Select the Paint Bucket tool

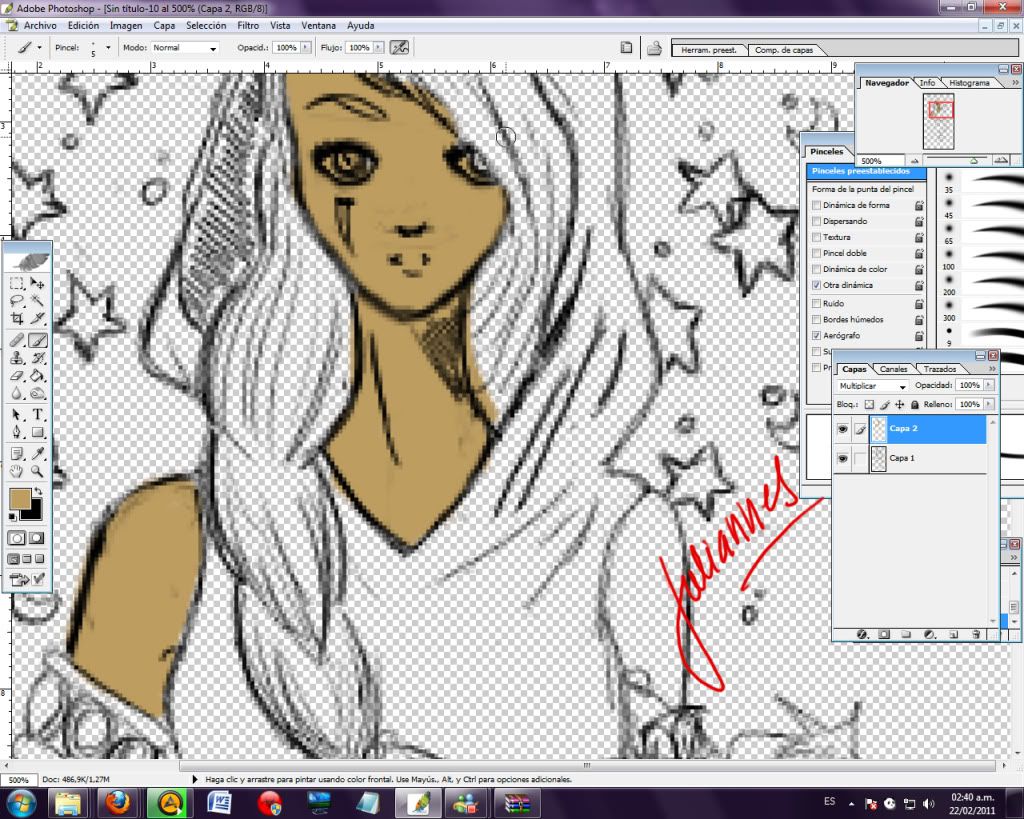(38, 376)
